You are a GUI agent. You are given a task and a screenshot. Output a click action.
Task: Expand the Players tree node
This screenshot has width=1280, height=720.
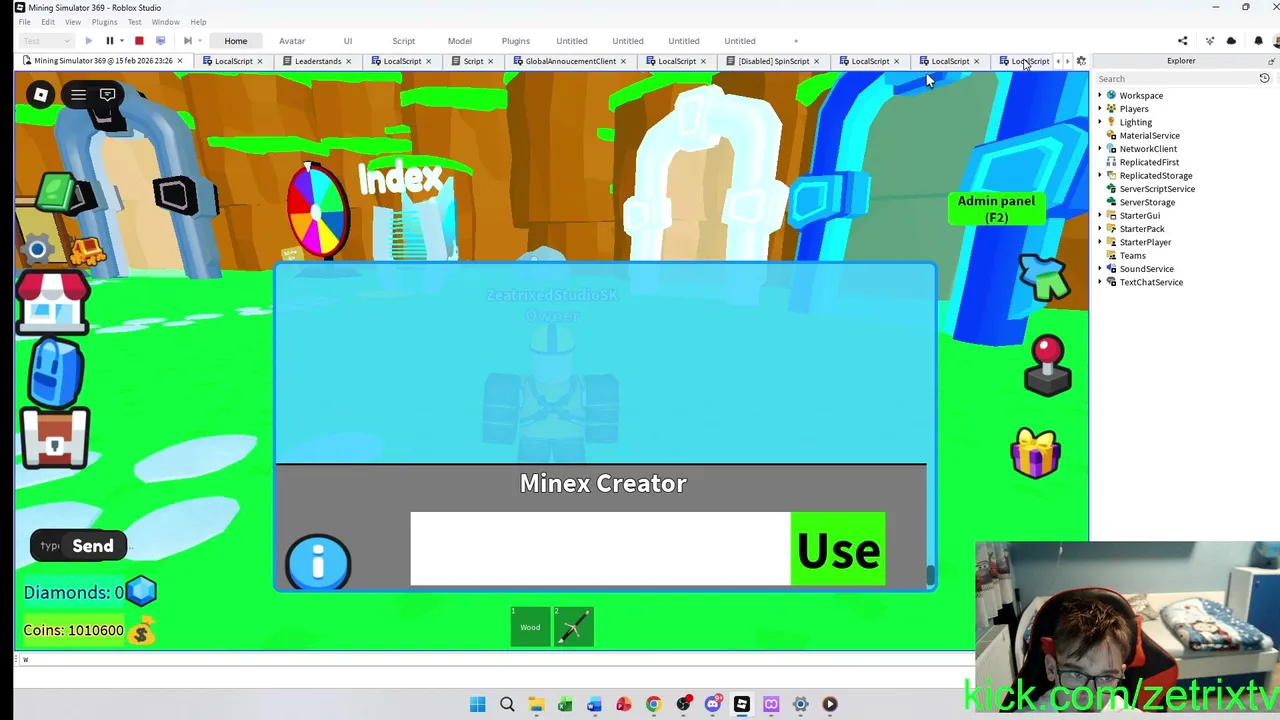point(1100,109)
